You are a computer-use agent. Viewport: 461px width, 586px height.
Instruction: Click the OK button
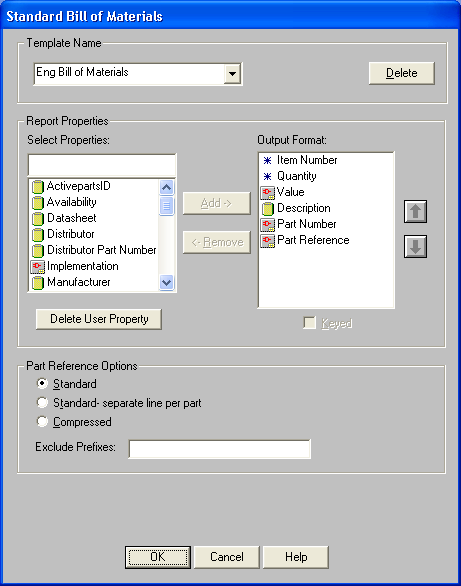158,557
